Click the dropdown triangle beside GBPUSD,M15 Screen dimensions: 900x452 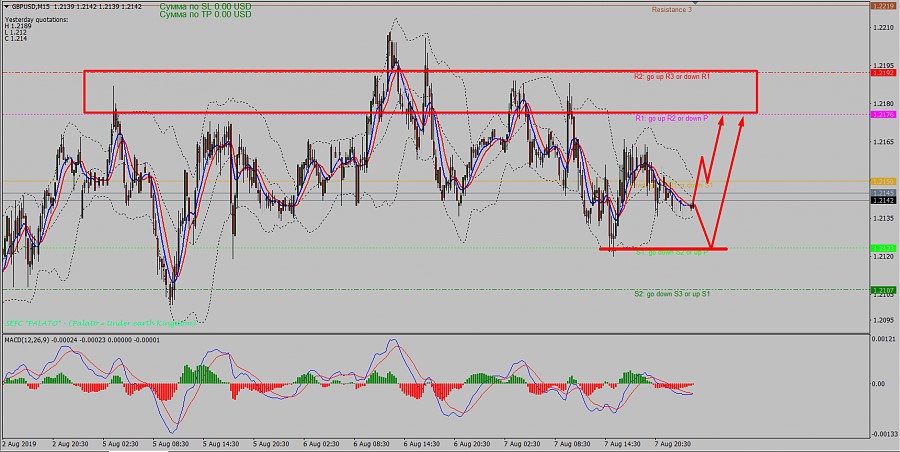click(4, 6)
